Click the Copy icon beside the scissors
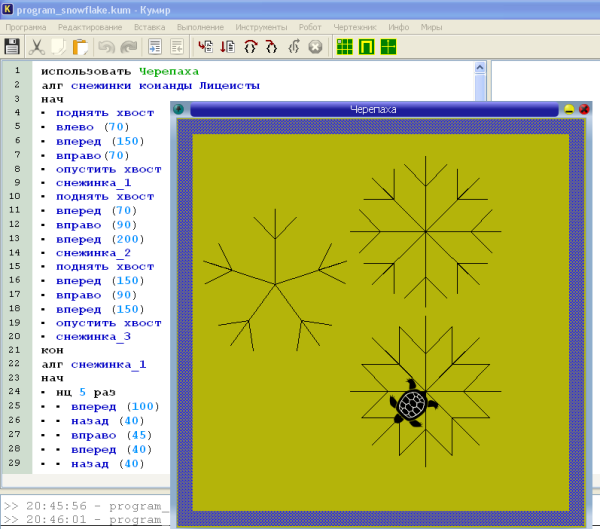The width and height of the screenshot is (600, 529). pos(59,46)
